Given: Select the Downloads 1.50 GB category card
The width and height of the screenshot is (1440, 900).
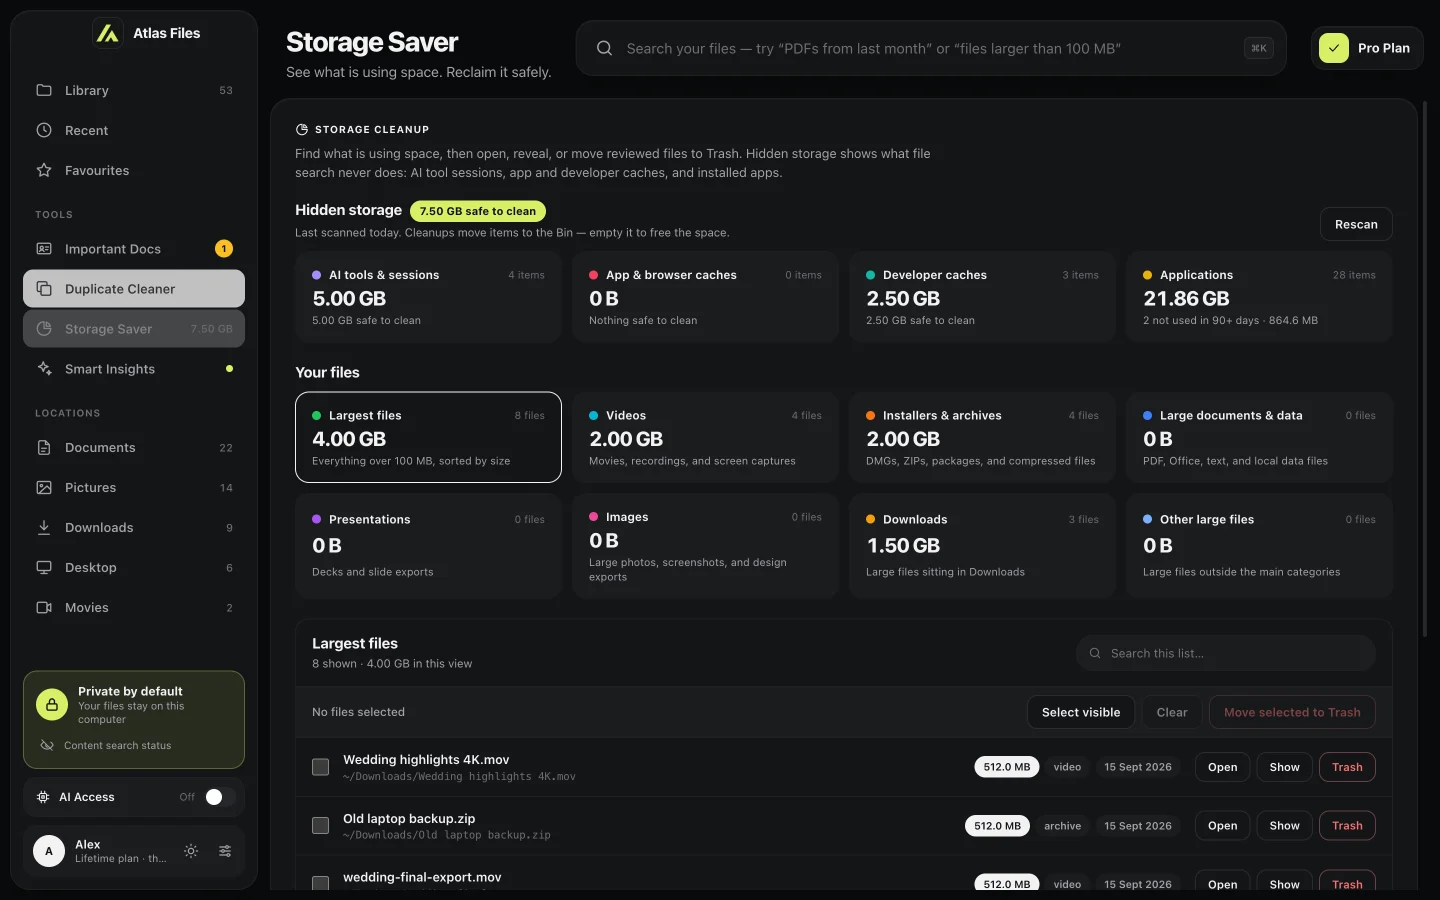Looking at the screenshot, I should (982, 546).
